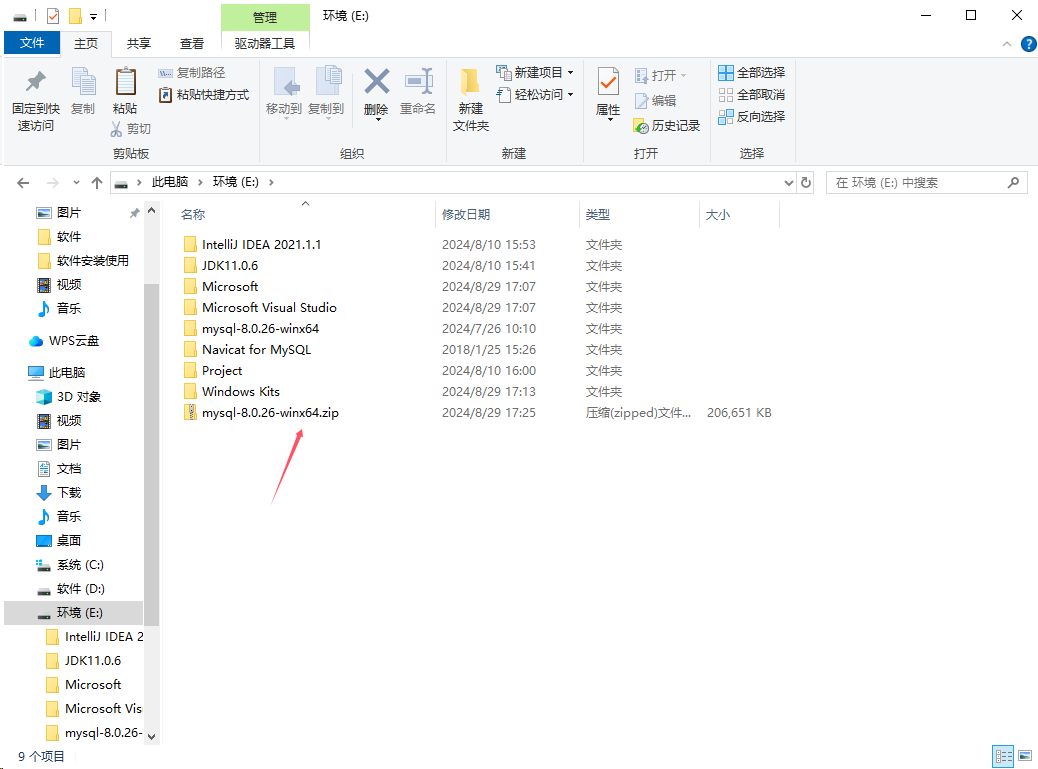Click Invert selection (反向选择)
Image resolution: width=1038 pixels, height=769 pixels.
(751, 116)
